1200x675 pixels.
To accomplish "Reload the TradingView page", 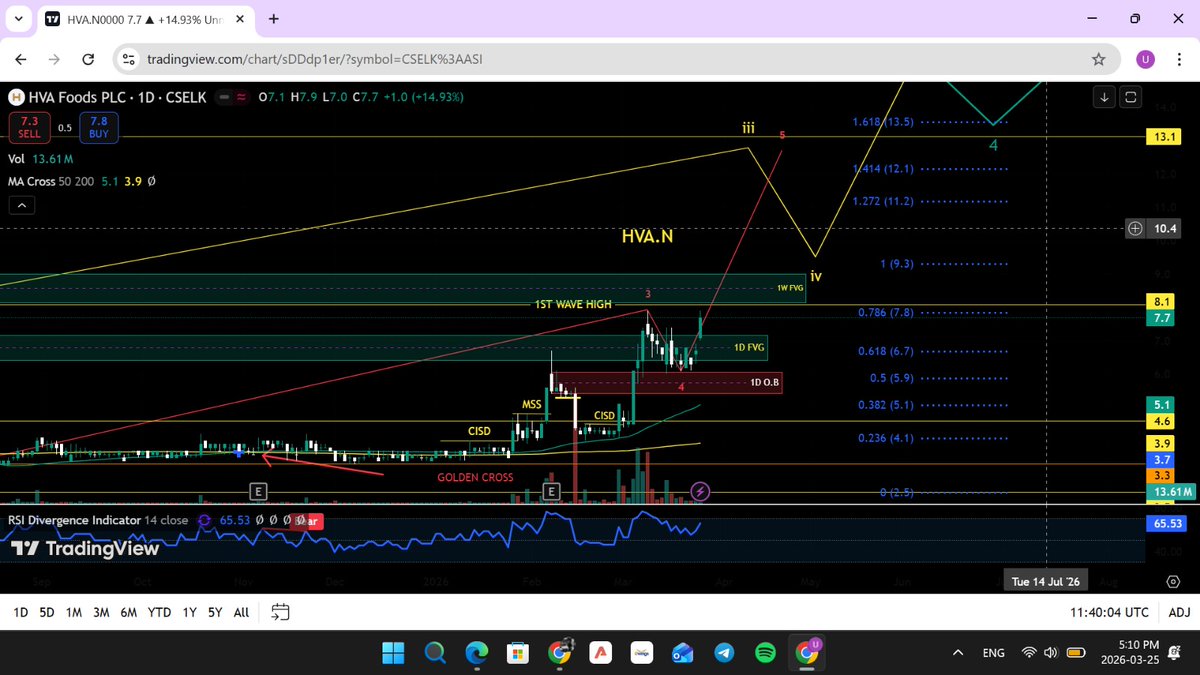I will tap(88, 59).
